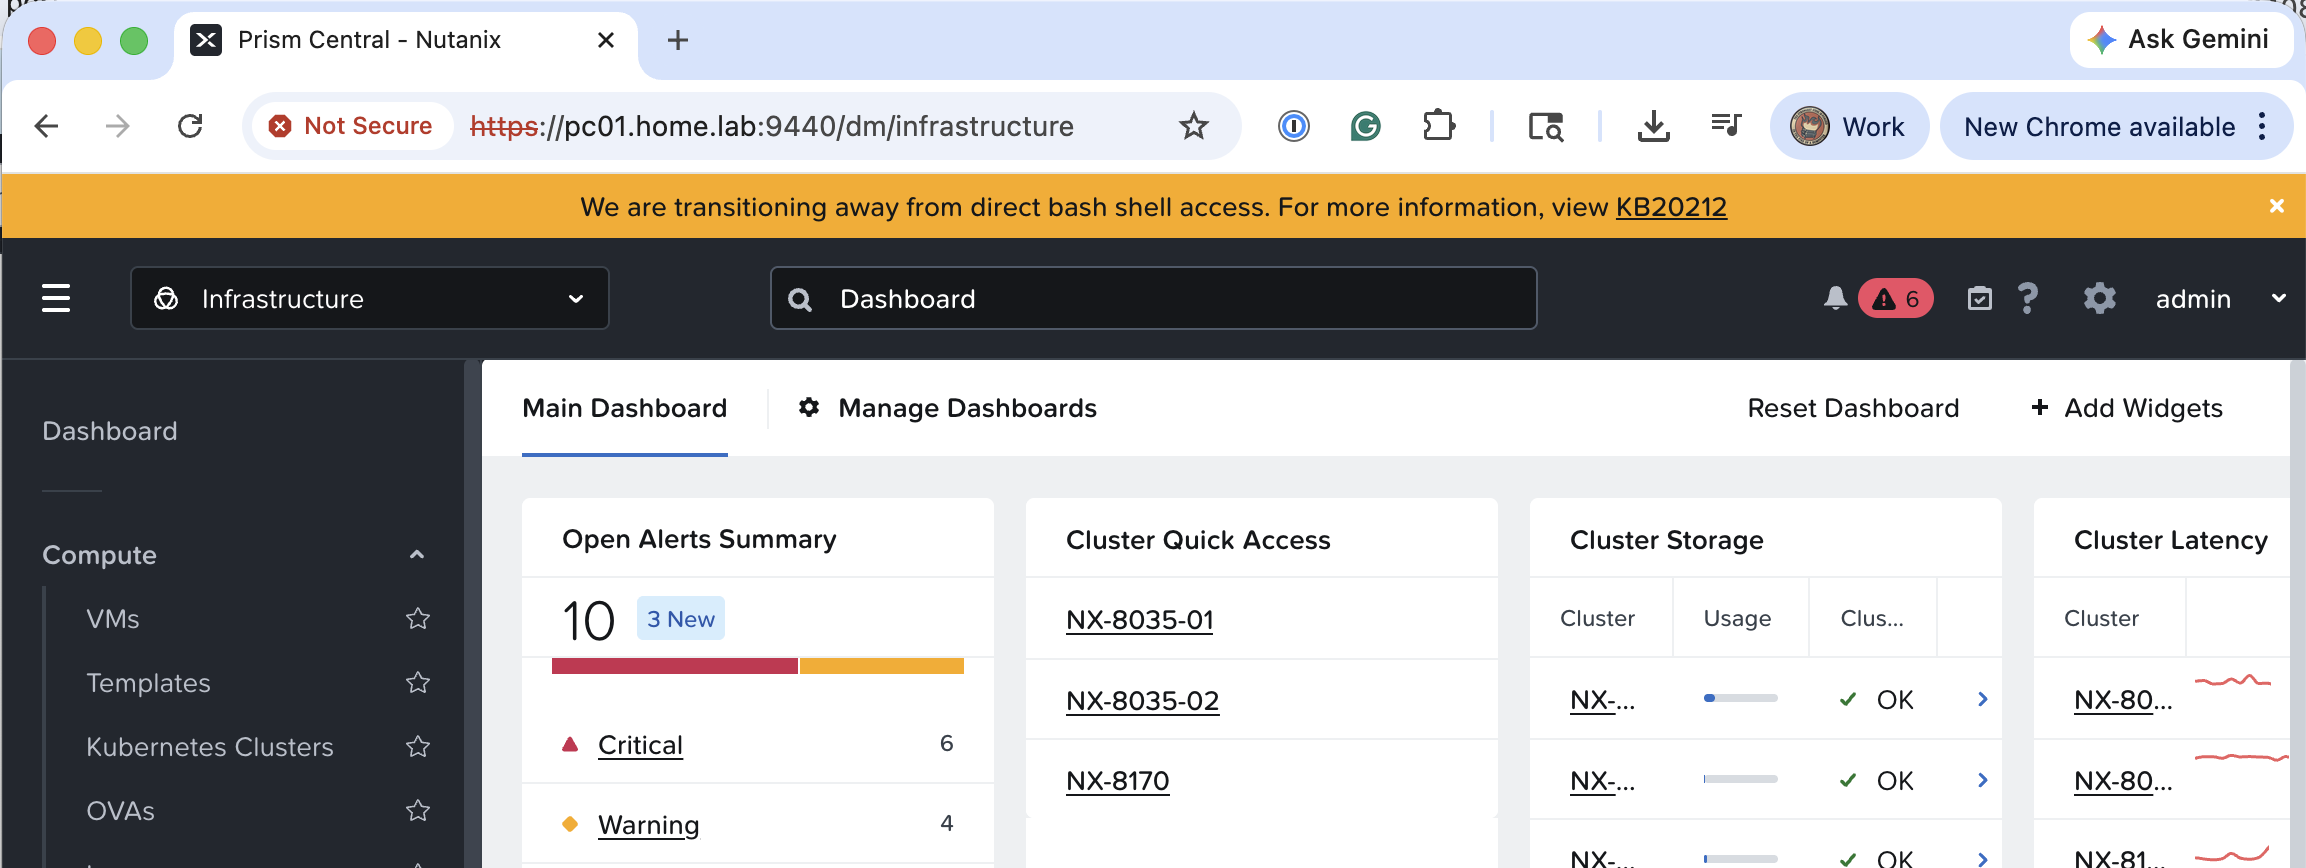This screenshot has height=868, width=2306.
Task: Click the Usage column header in Cluster Storage
Action: point(1737,618)
